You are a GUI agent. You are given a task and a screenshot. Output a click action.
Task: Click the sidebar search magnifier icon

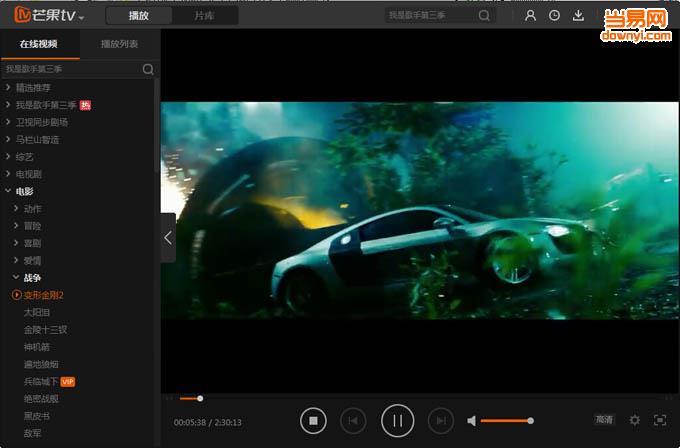pyautogui.click(x=148, y=69)
